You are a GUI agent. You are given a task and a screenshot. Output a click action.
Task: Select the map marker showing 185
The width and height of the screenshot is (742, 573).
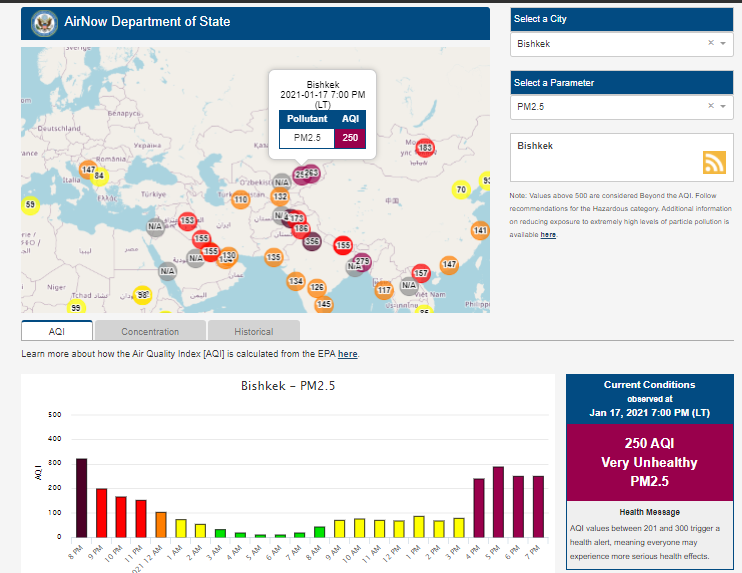pyautogui.click(x=425, y=148)
